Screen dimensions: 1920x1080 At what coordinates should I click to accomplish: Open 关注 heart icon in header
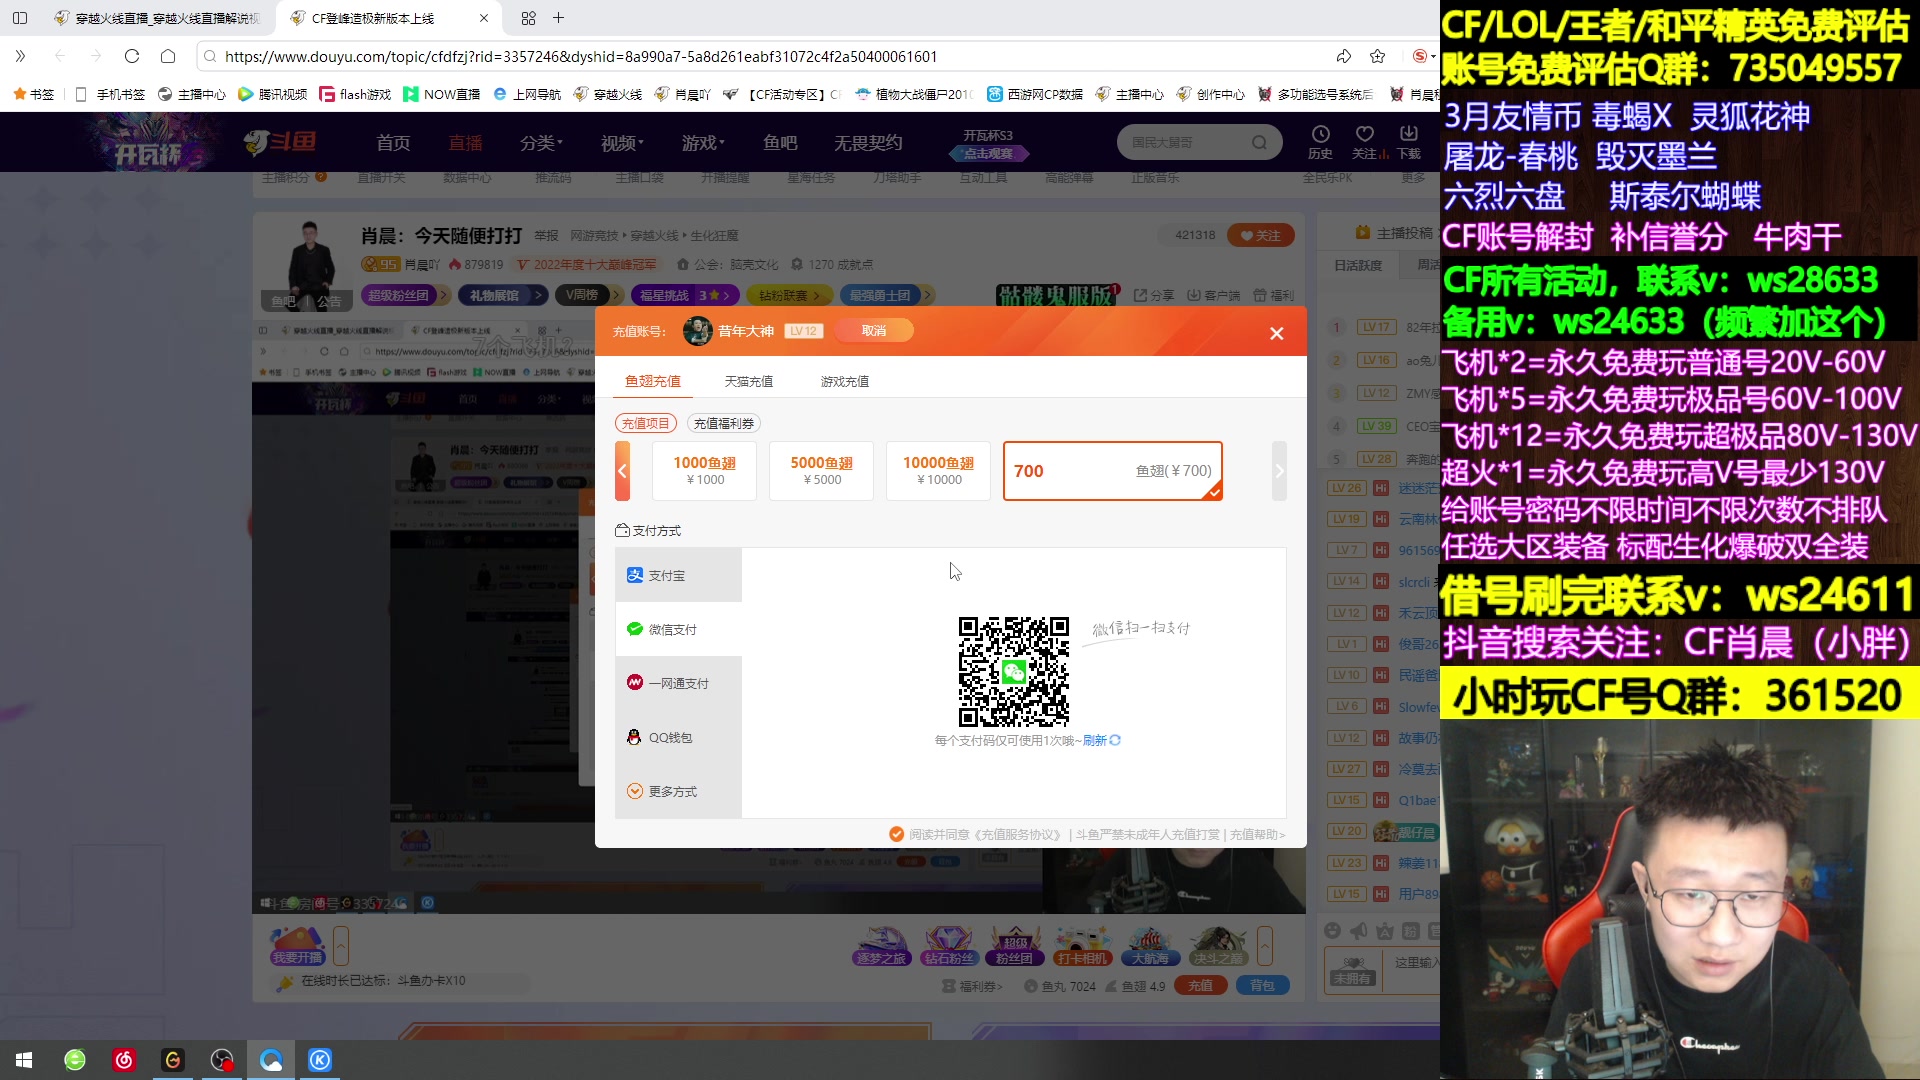1365,142
